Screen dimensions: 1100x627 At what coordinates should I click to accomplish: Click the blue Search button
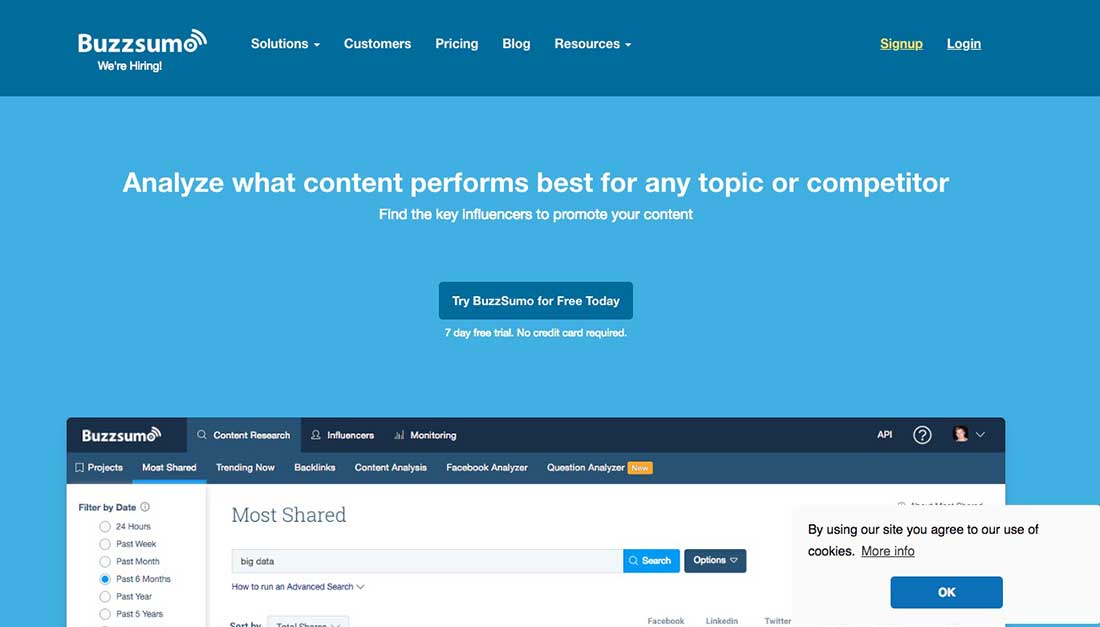pyautogui.click(x=651, y=560)
